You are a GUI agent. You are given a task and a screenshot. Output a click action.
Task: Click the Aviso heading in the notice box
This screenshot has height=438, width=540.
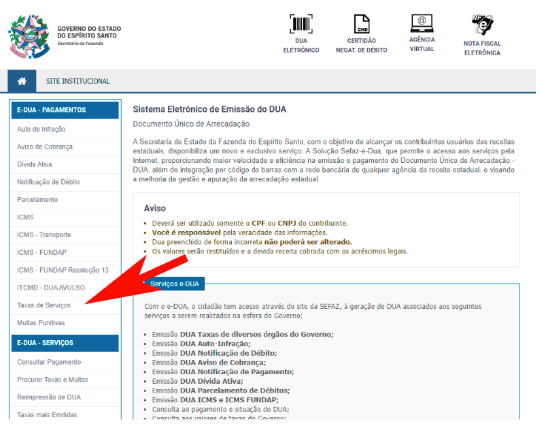tap(155, 208)
